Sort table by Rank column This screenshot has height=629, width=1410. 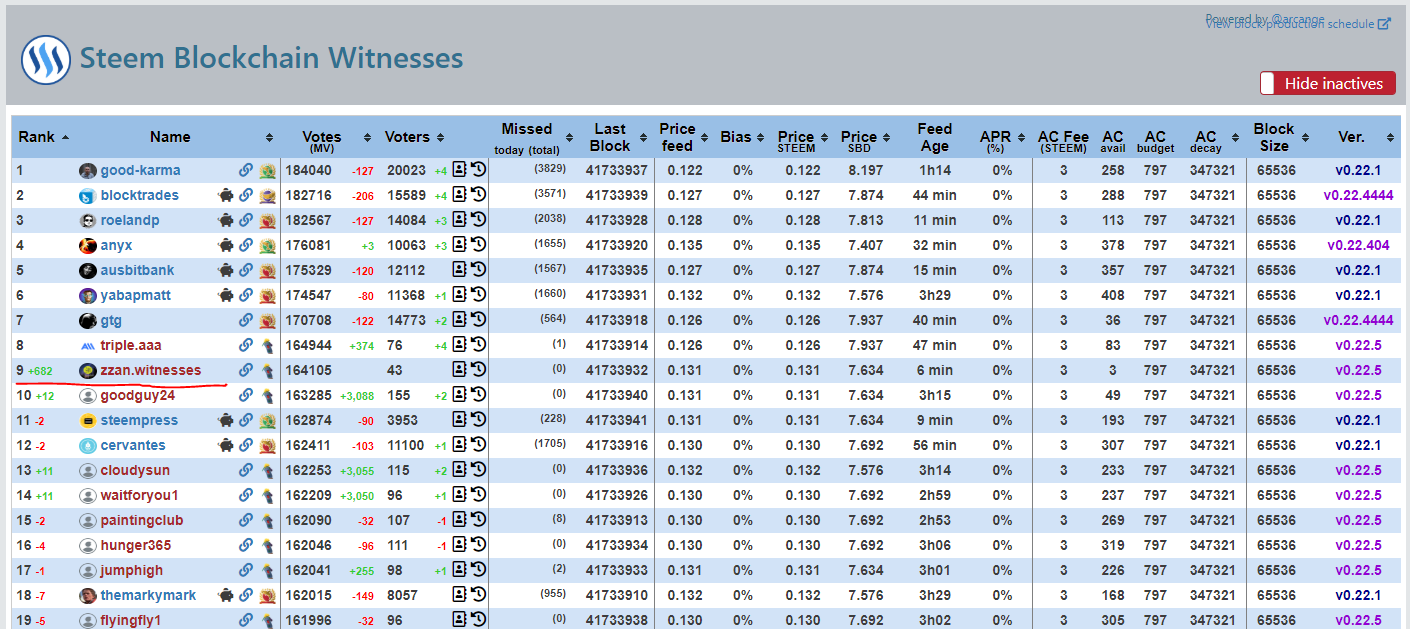tap(44, 136)
